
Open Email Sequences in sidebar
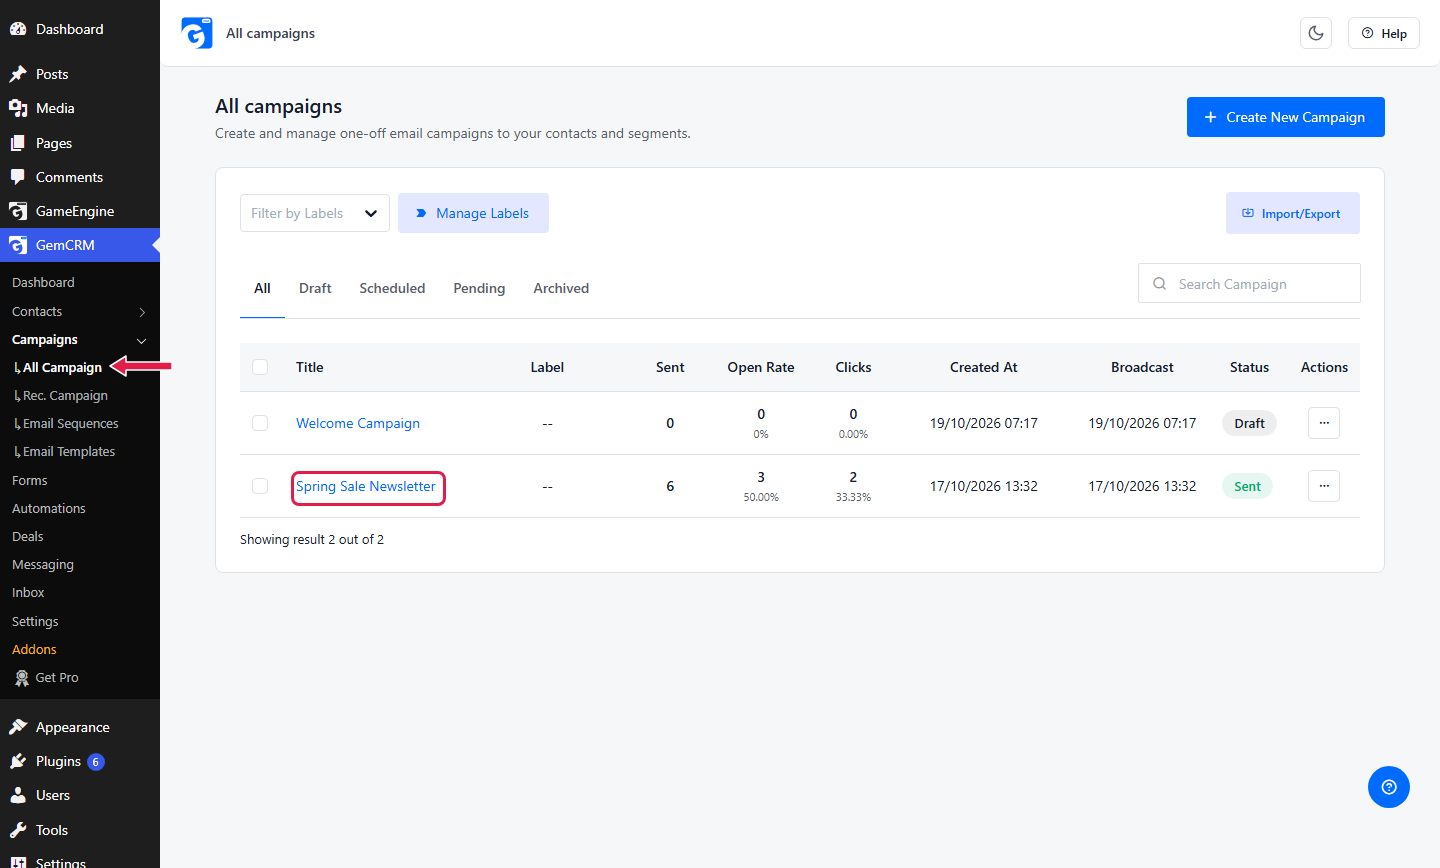pos(70,424)
